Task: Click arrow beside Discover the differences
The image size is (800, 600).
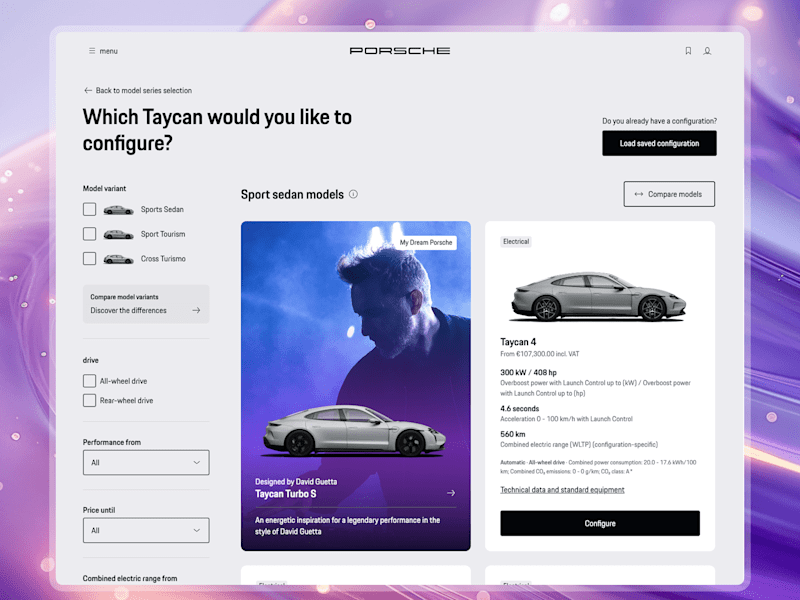Action: 196,310
